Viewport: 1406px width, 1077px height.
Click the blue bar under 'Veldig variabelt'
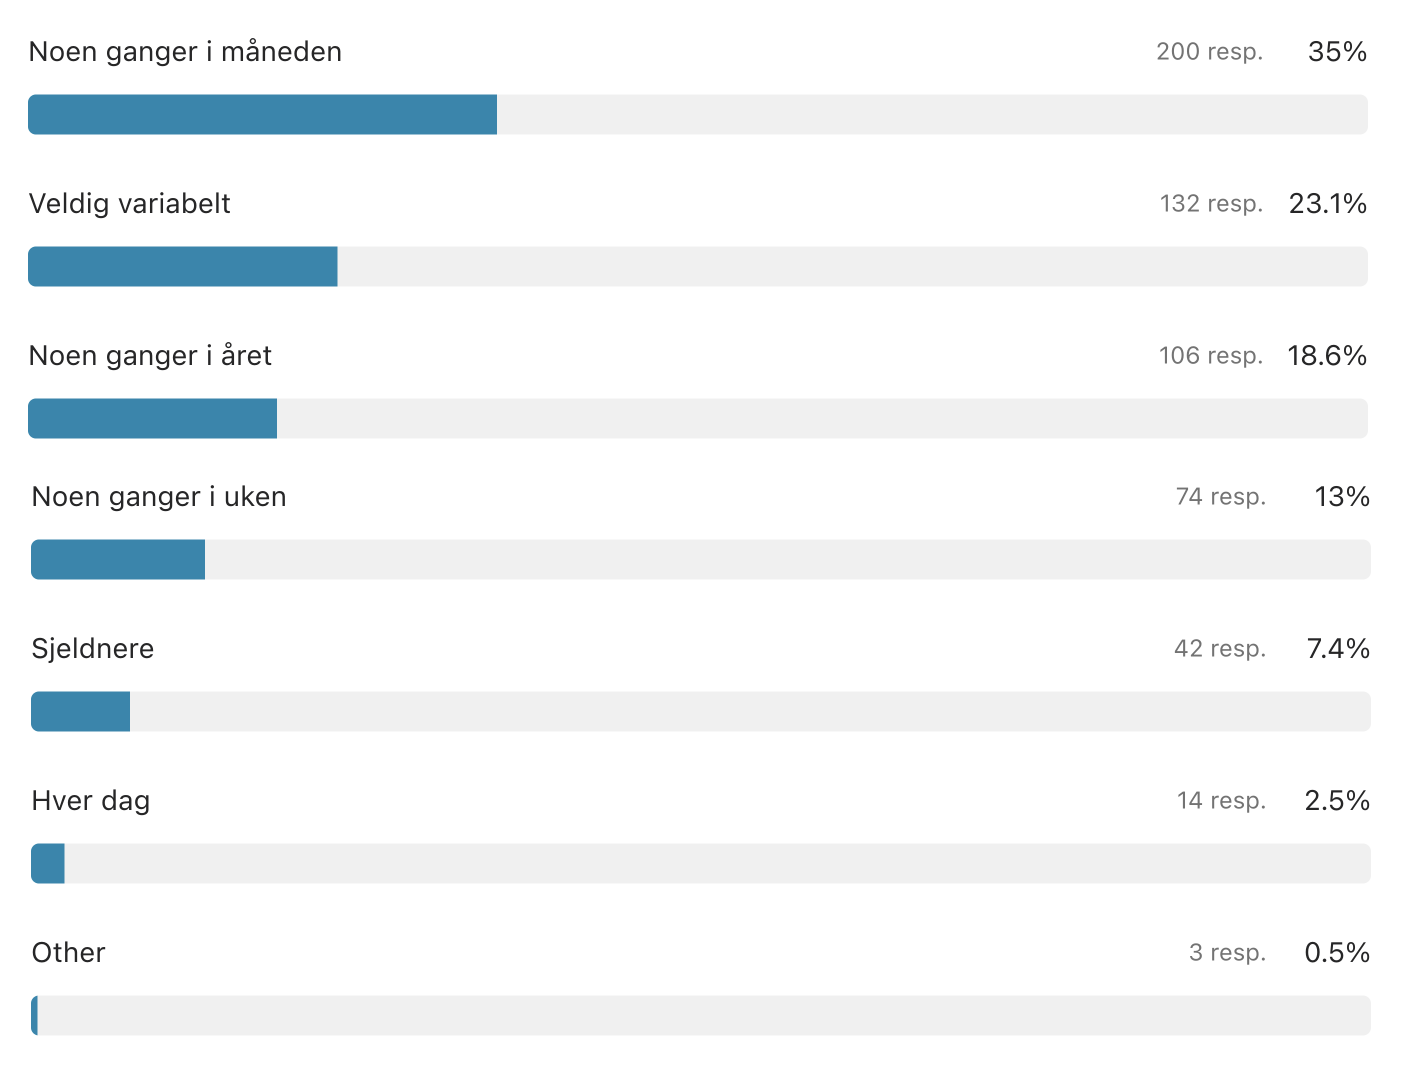click(x=183, y=267)
